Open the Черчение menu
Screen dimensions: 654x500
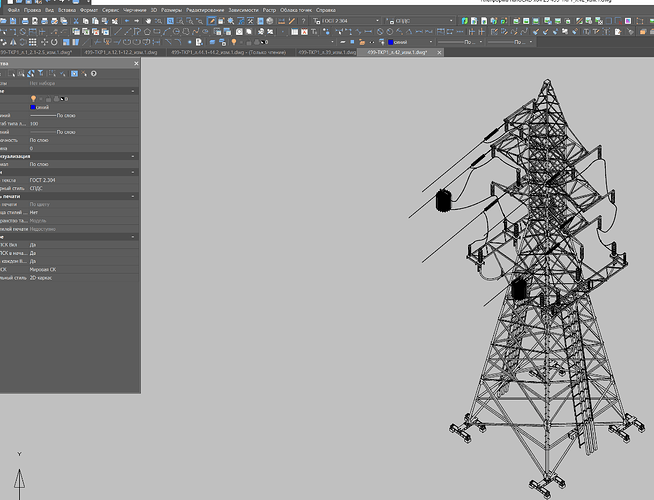tap(134, 10)
